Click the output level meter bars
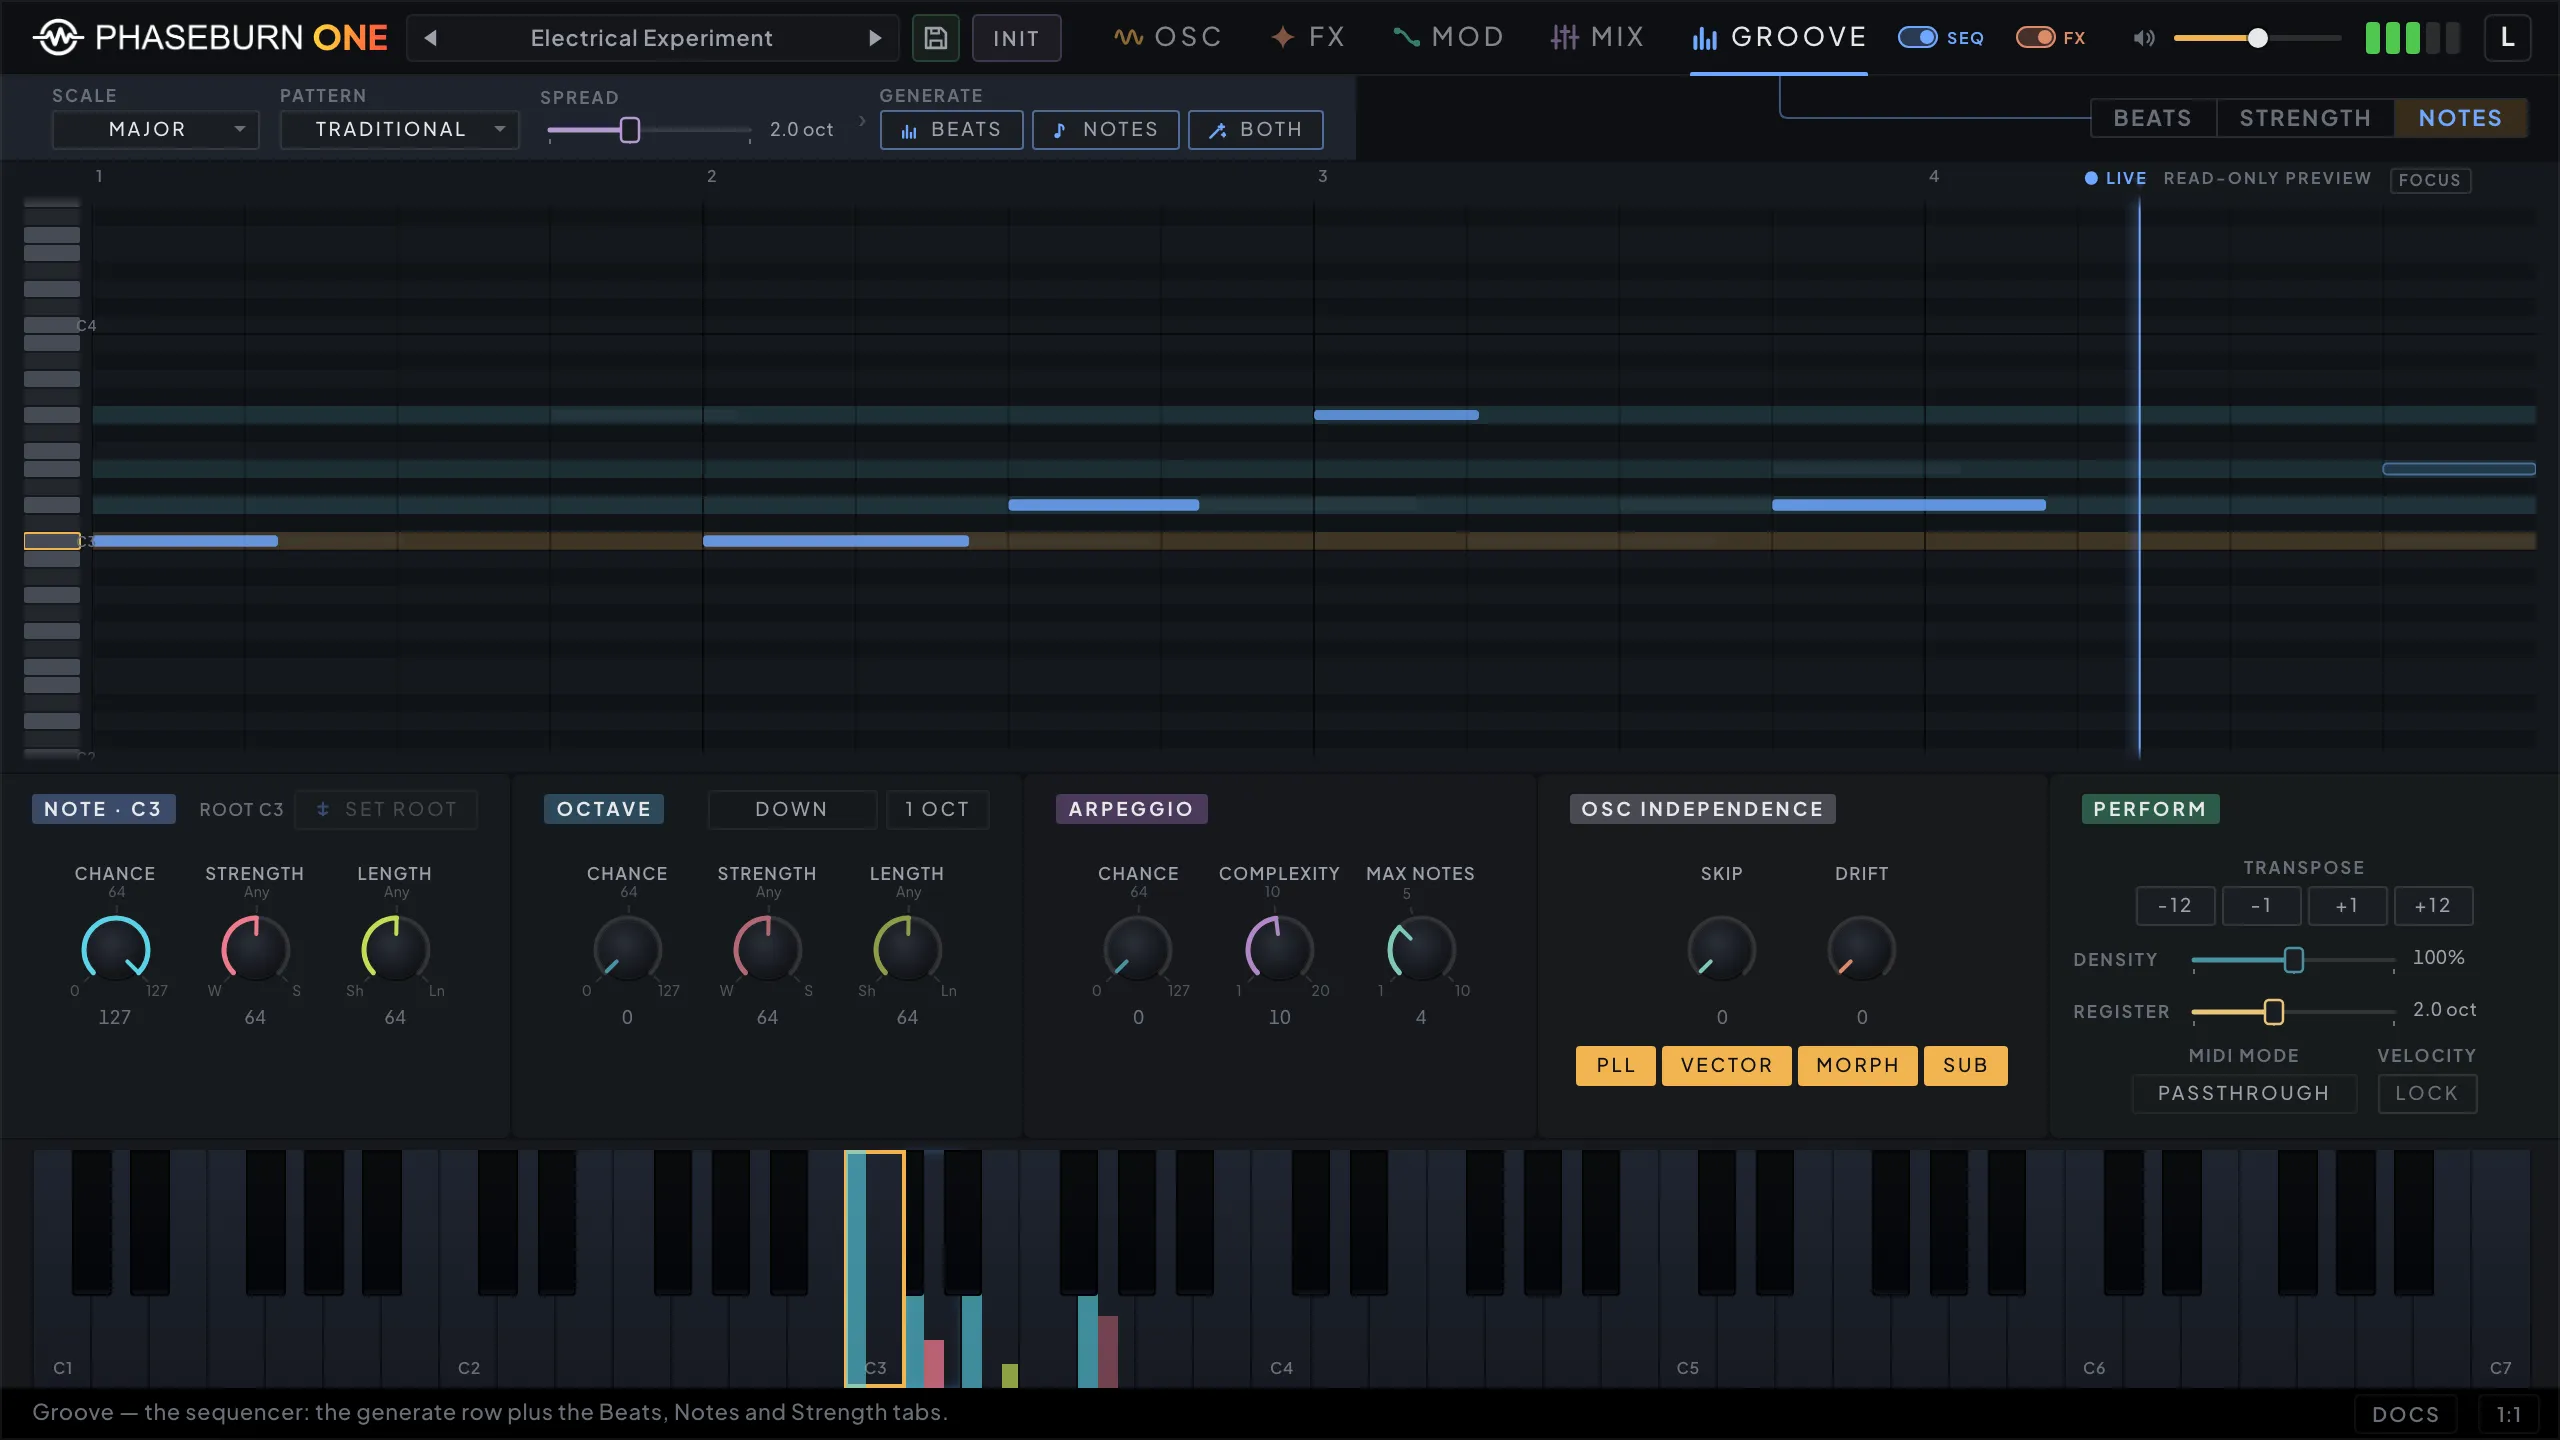The height and width of the screenshot is (1440, 2560). 2412,38
